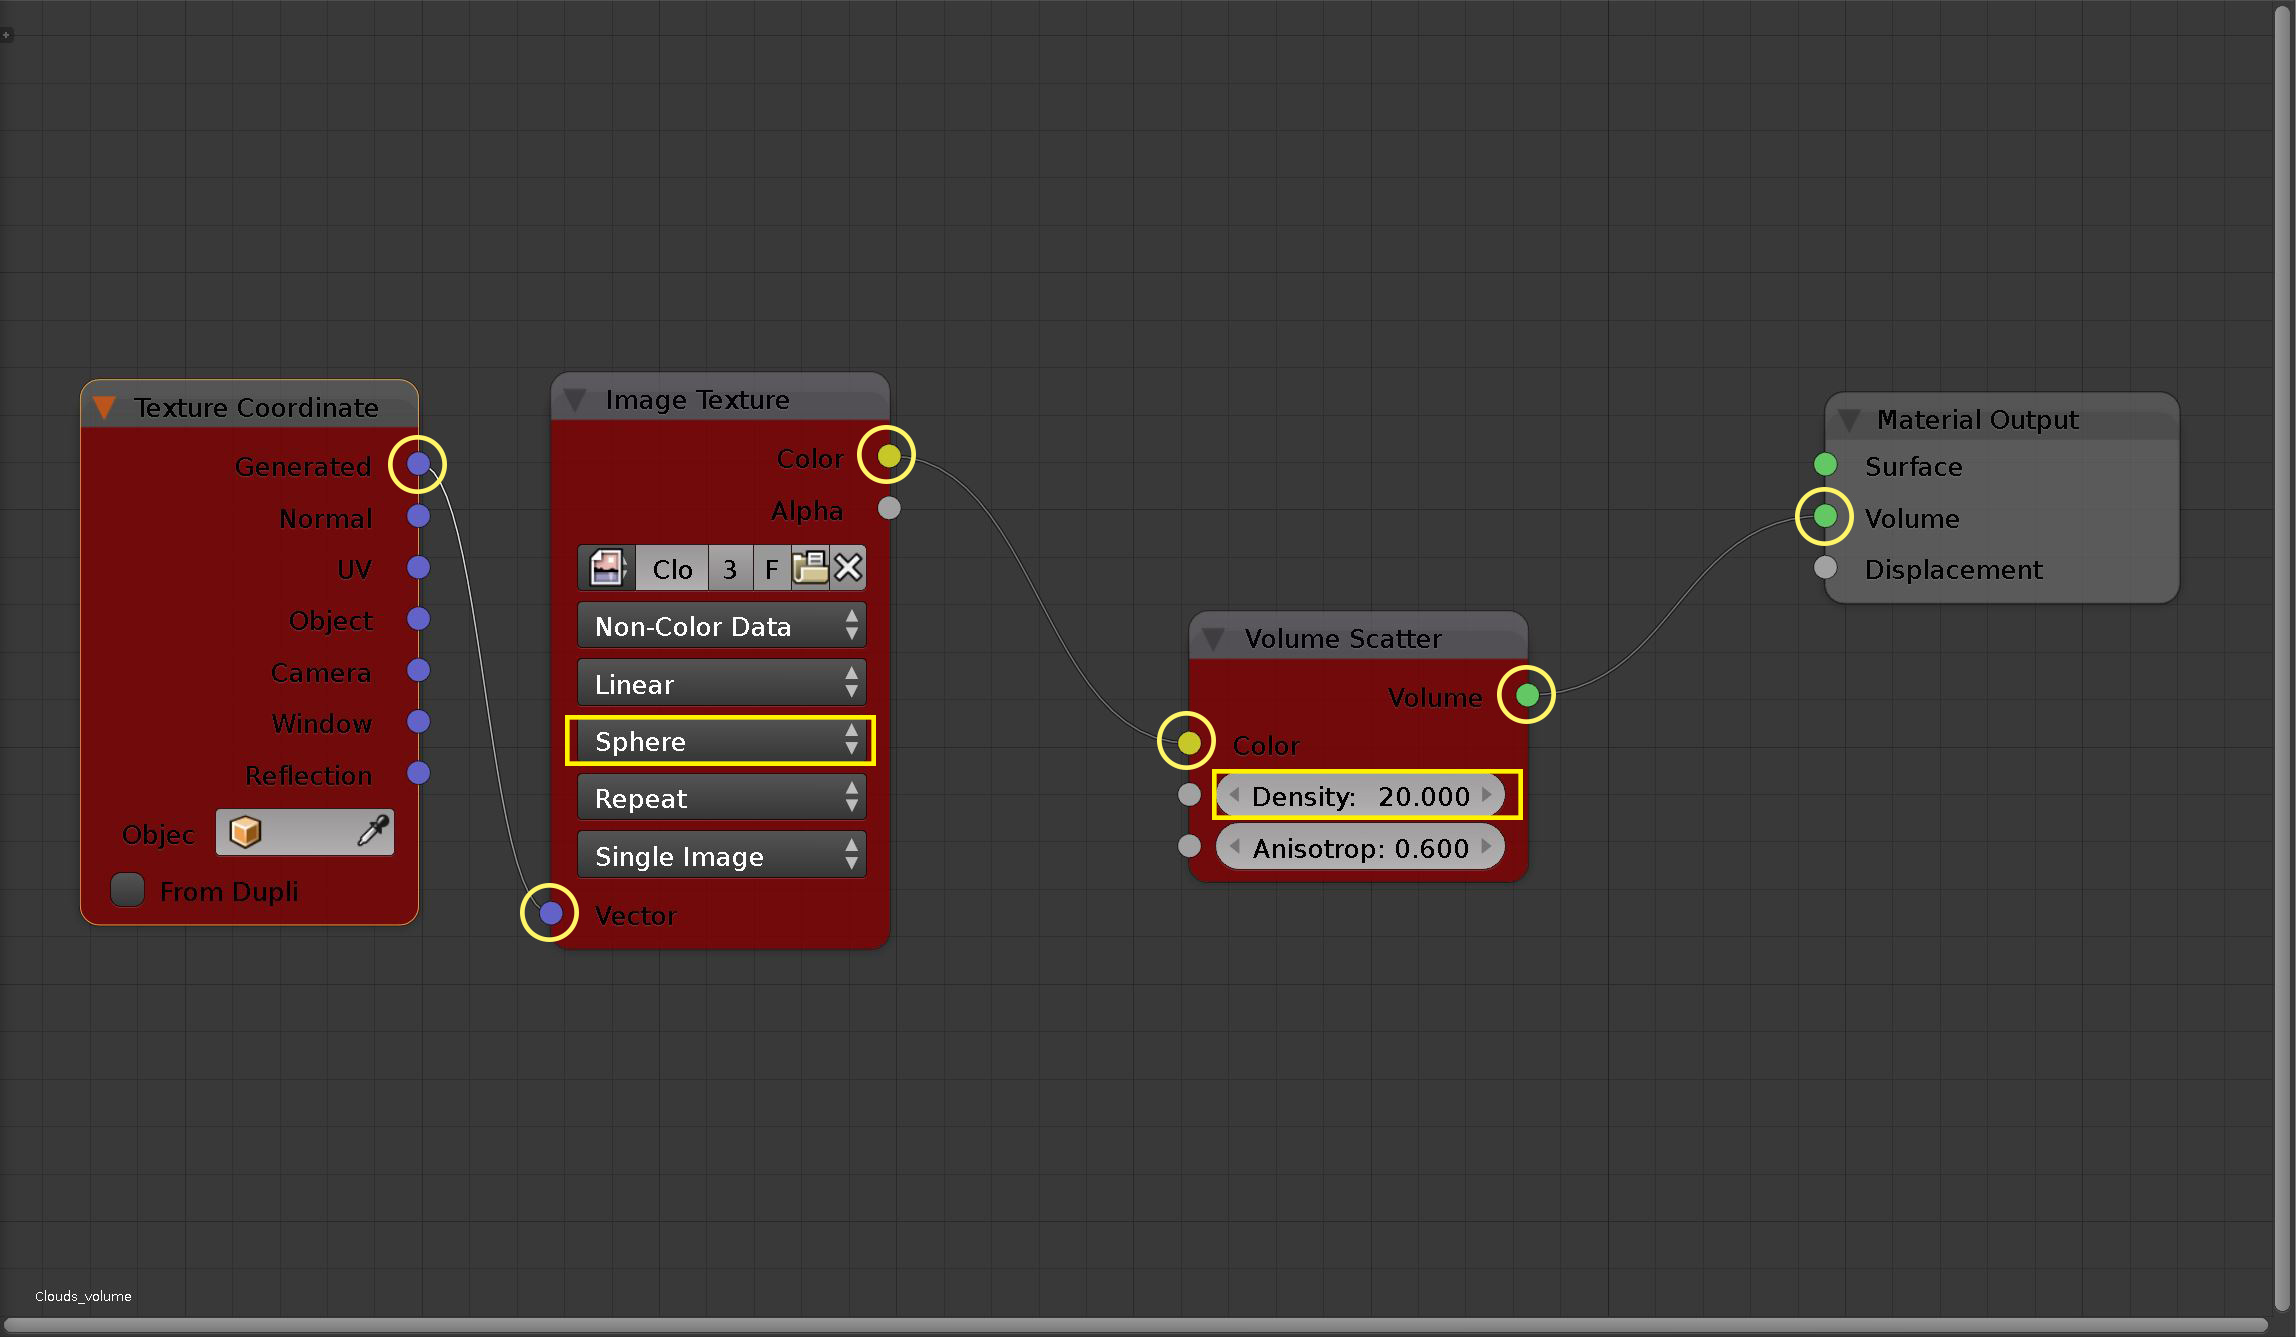Viewport: 2296px width, 1337px height.
Task: Click the Clo image name field
Action: [x=672, y=569]
